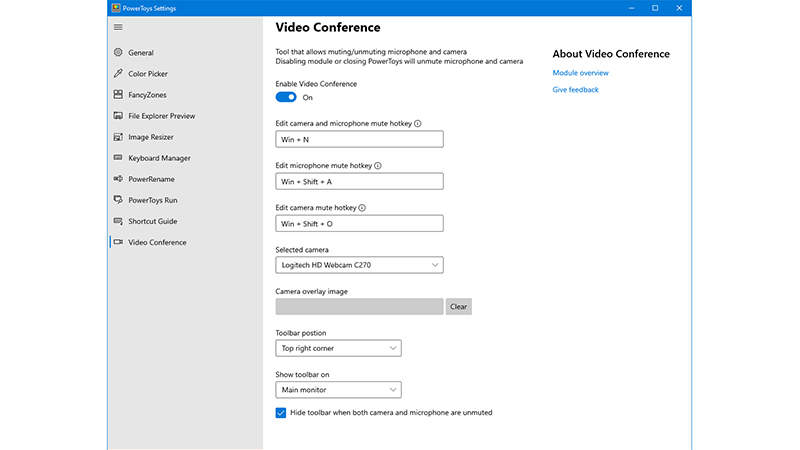800x450 pixels.
Task: Open the hamburger navigation menu
Action: (118, 27)
